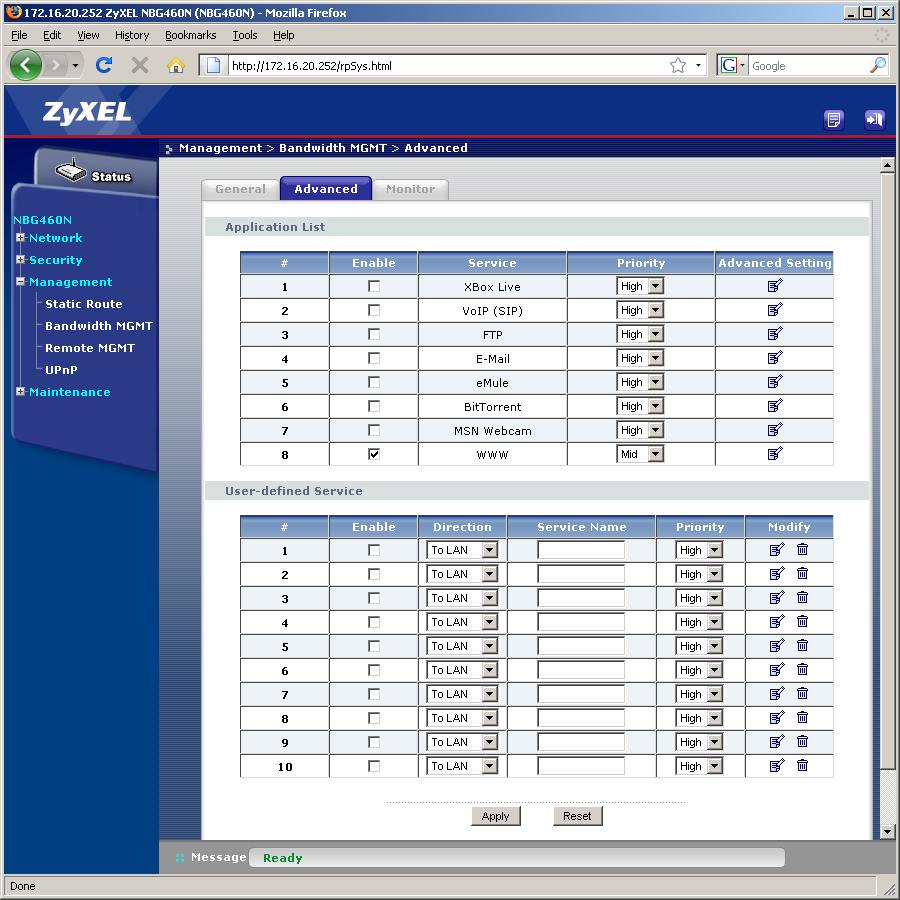Switch to the Monitor tab

click(410, 189)
